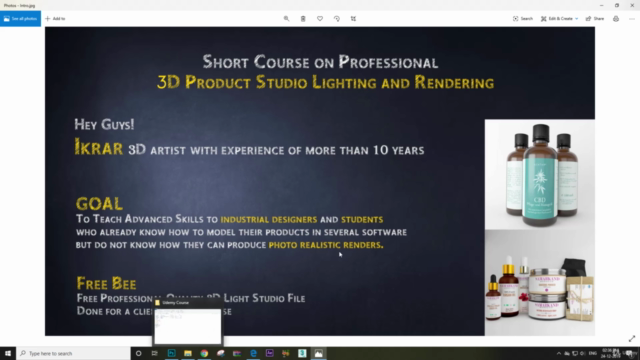640x360 pixels.
Task: Delete the photo using the trash icon
Action: 303,19
